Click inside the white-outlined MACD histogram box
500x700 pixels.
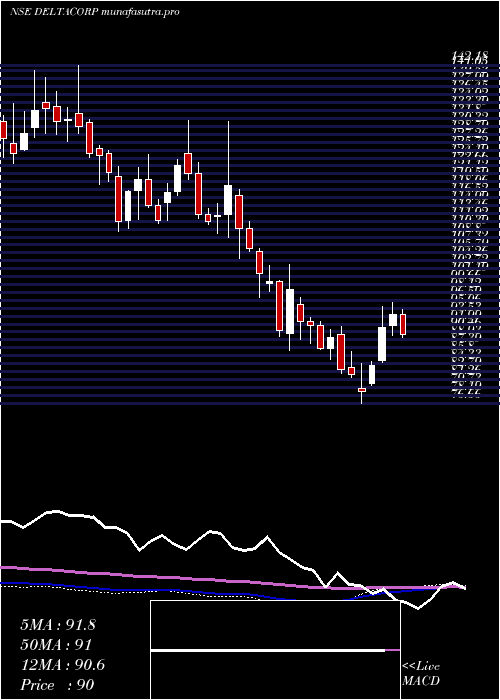pos(275,650)
